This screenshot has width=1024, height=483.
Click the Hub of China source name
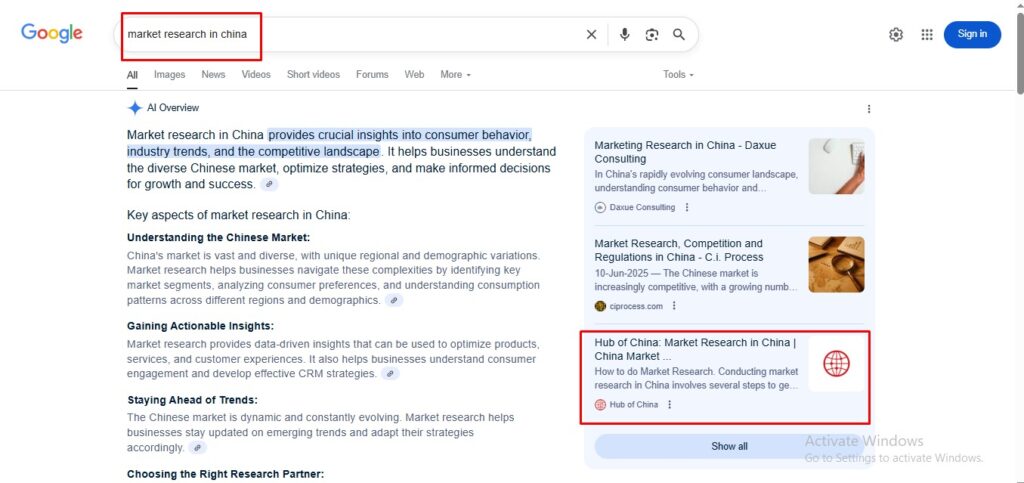tap(633, 404)
